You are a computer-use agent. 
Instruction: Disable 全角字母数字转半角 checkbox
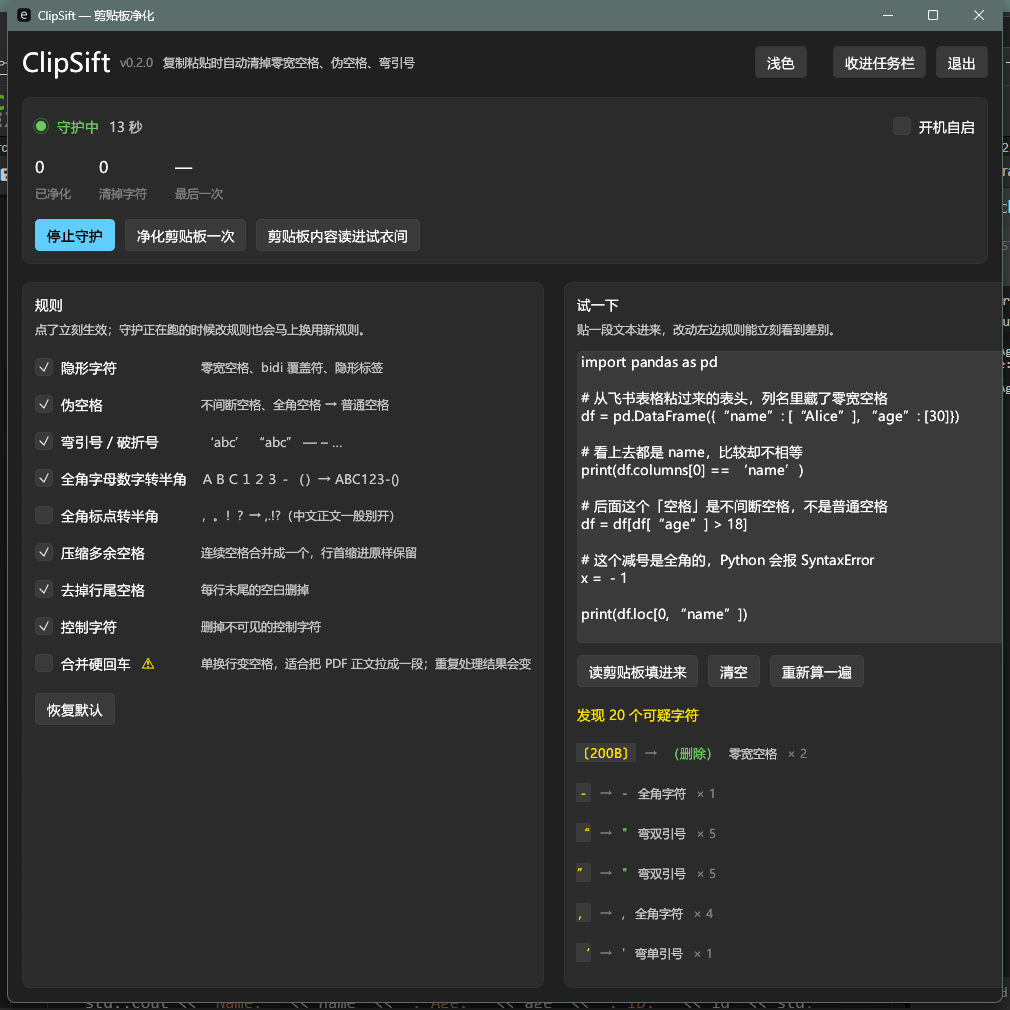click(44, 479)
